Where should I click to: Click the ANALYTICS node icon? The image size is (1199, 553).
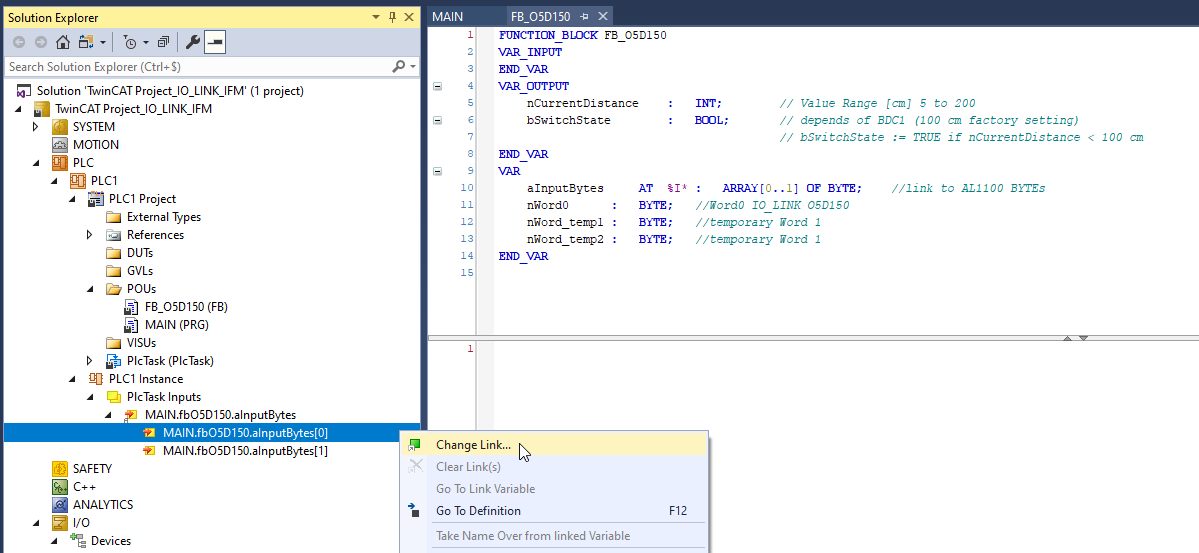[x=60, y=505]
